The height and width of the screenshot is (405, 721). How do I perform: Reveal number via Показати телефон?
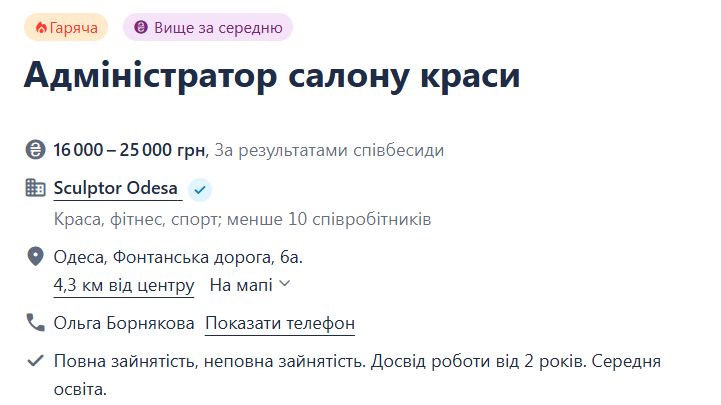point(280,323)
